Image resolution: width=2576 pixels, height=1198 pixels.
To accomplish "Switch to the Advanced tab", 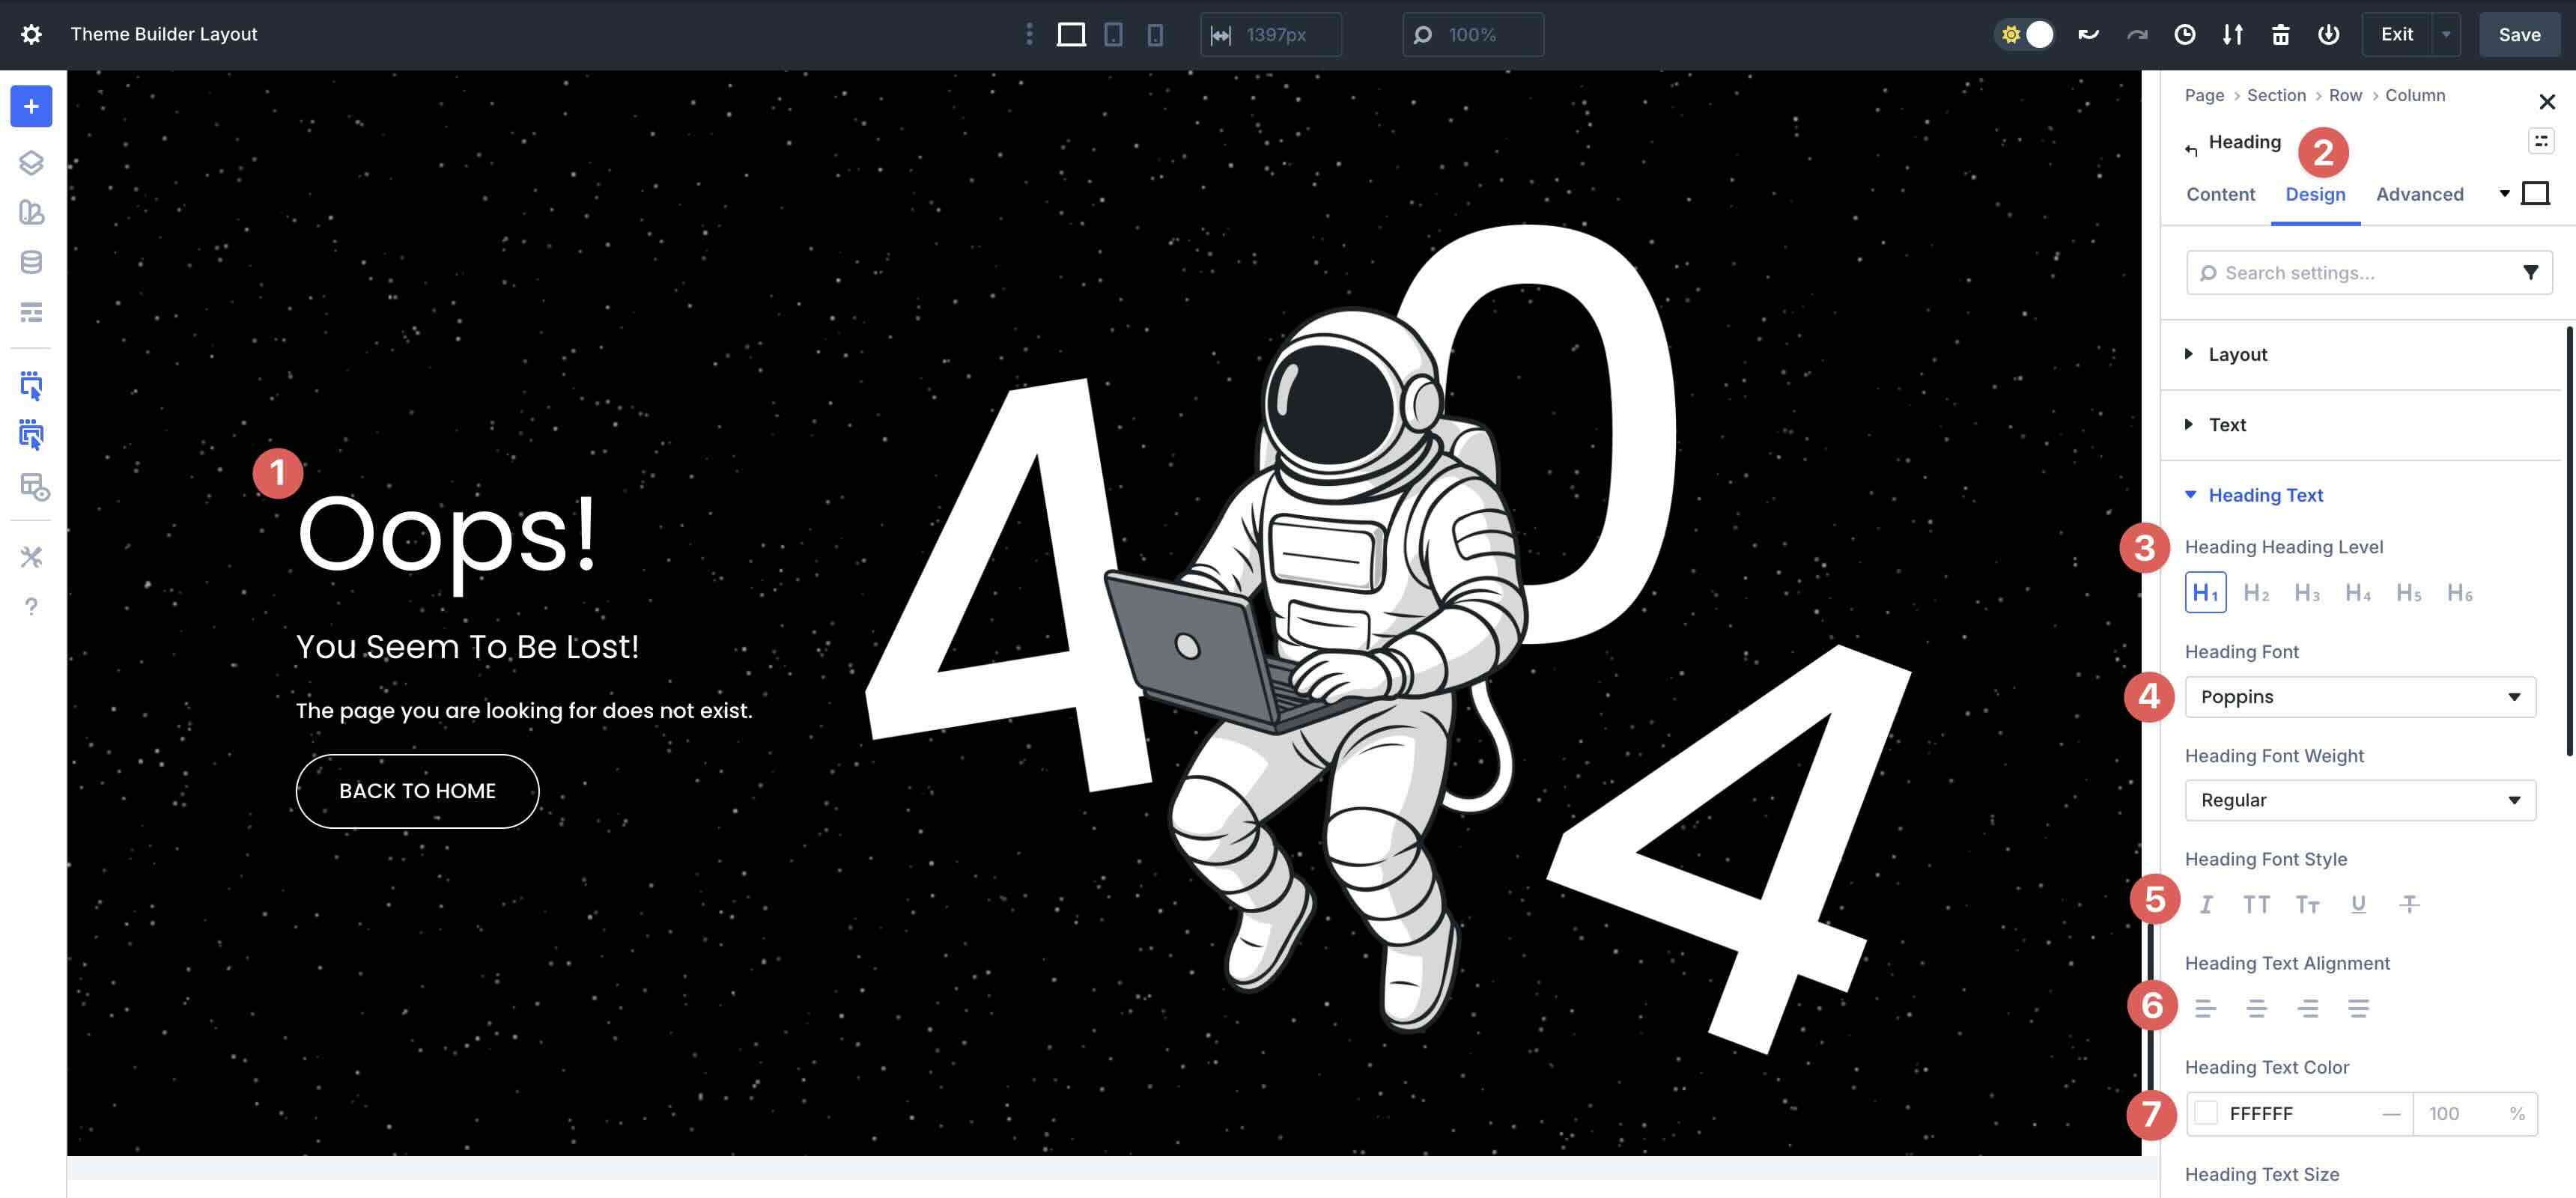I will click(x=2419, y=194).
